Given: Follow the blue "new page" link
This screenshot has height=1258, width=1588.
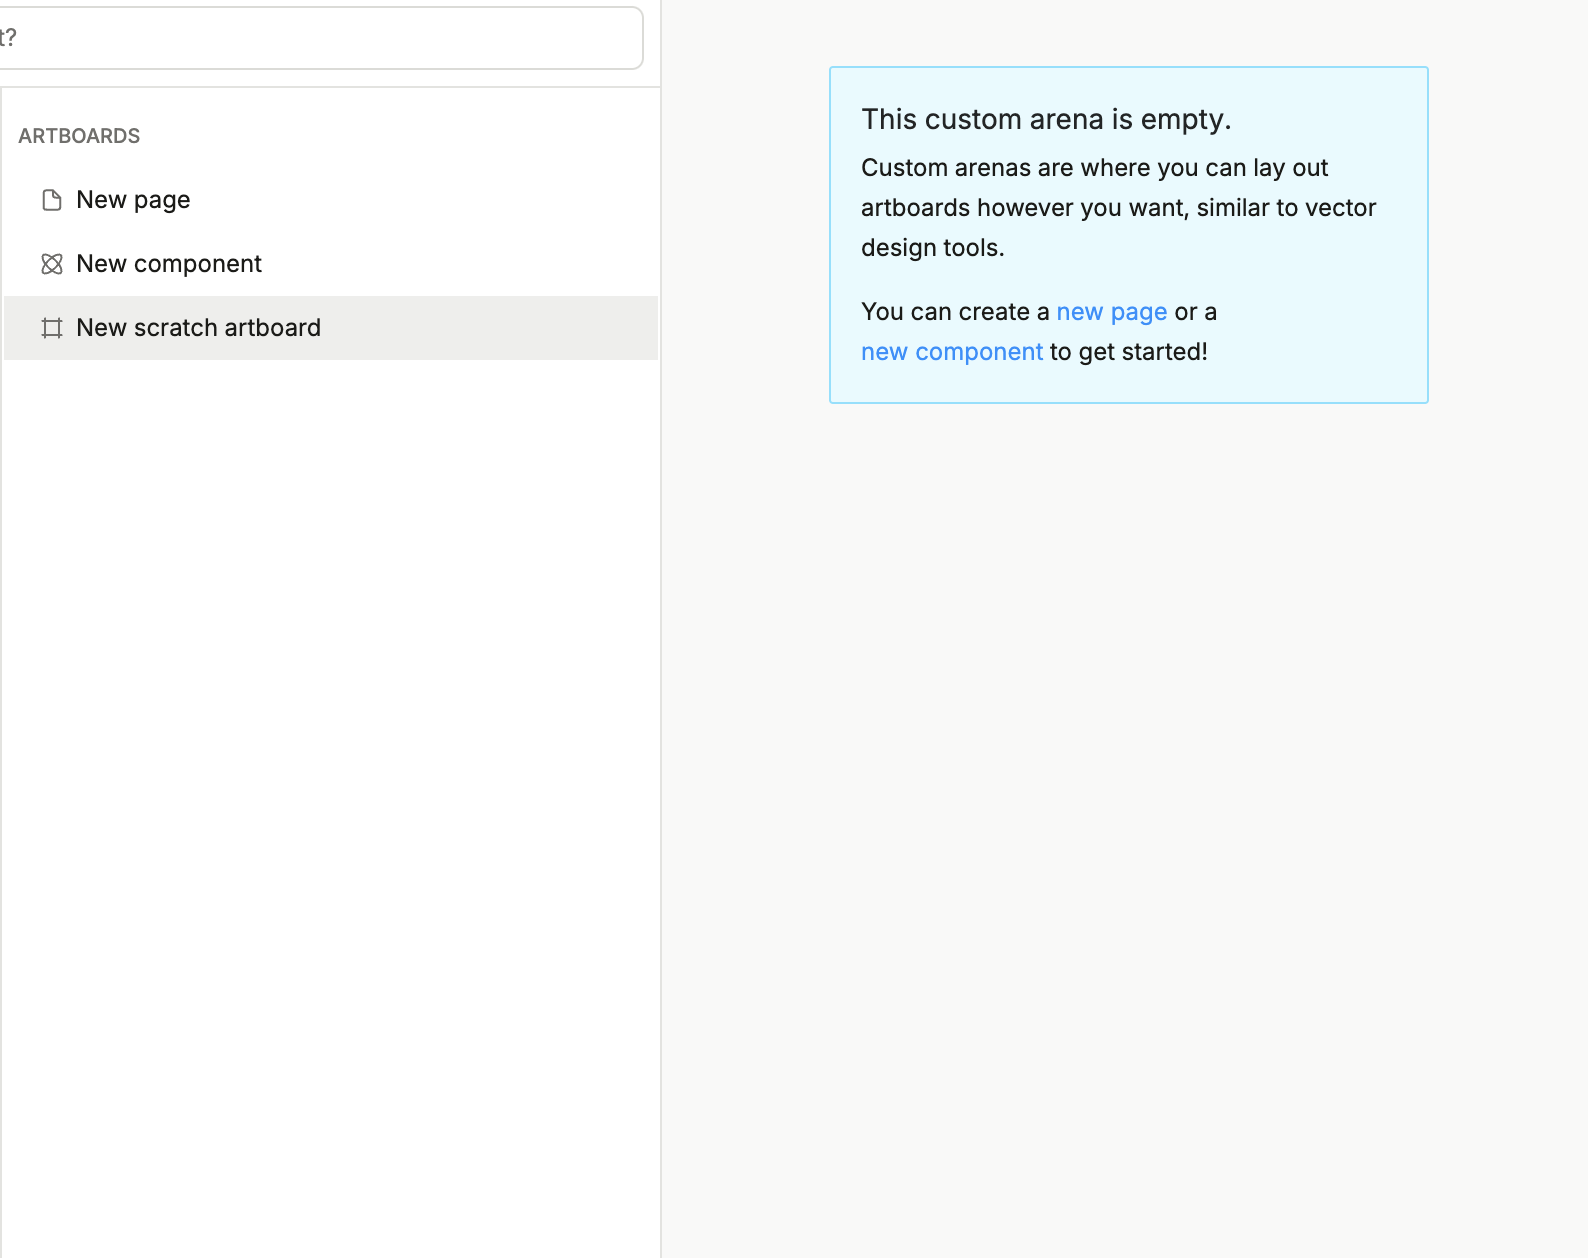Looking at the screenshot, I should [x=1111, y=312].
